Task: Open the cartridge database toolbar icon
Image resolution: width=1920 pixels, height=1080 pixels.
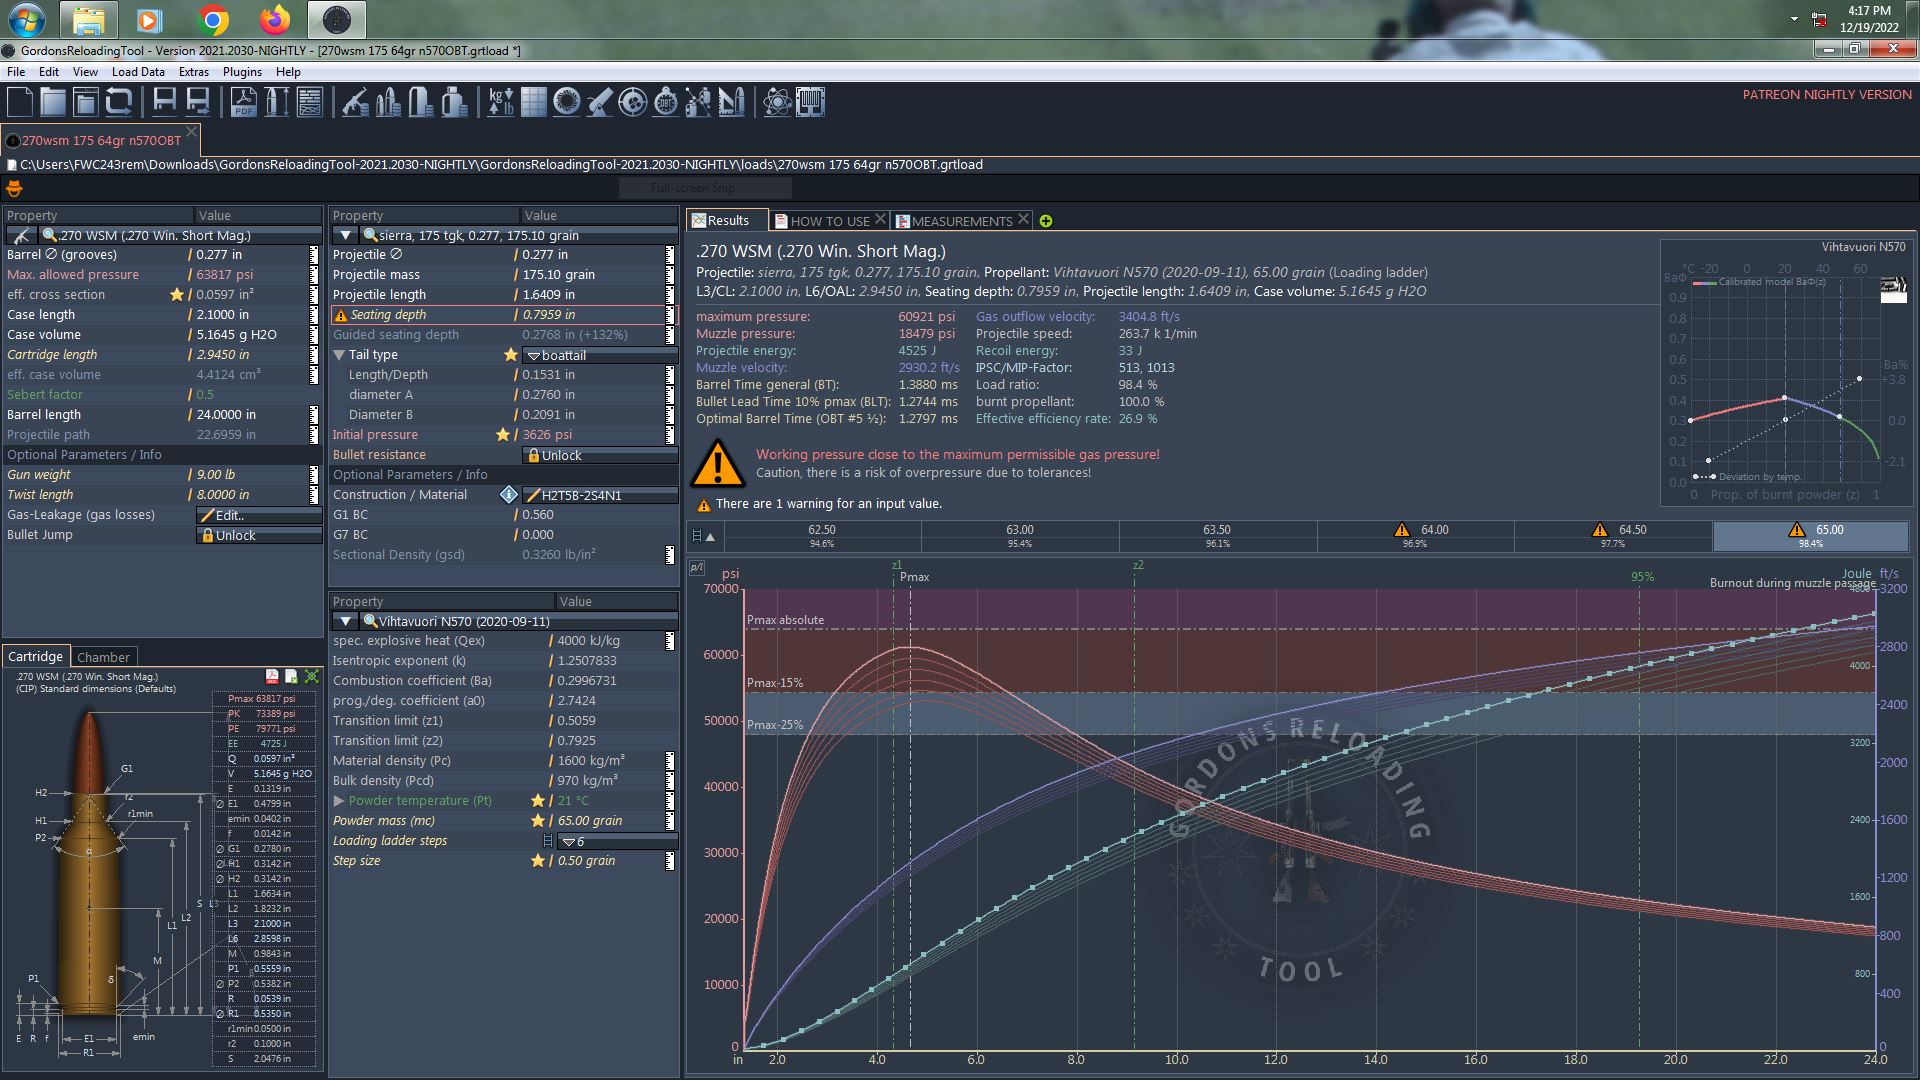Action: [388, 102]
